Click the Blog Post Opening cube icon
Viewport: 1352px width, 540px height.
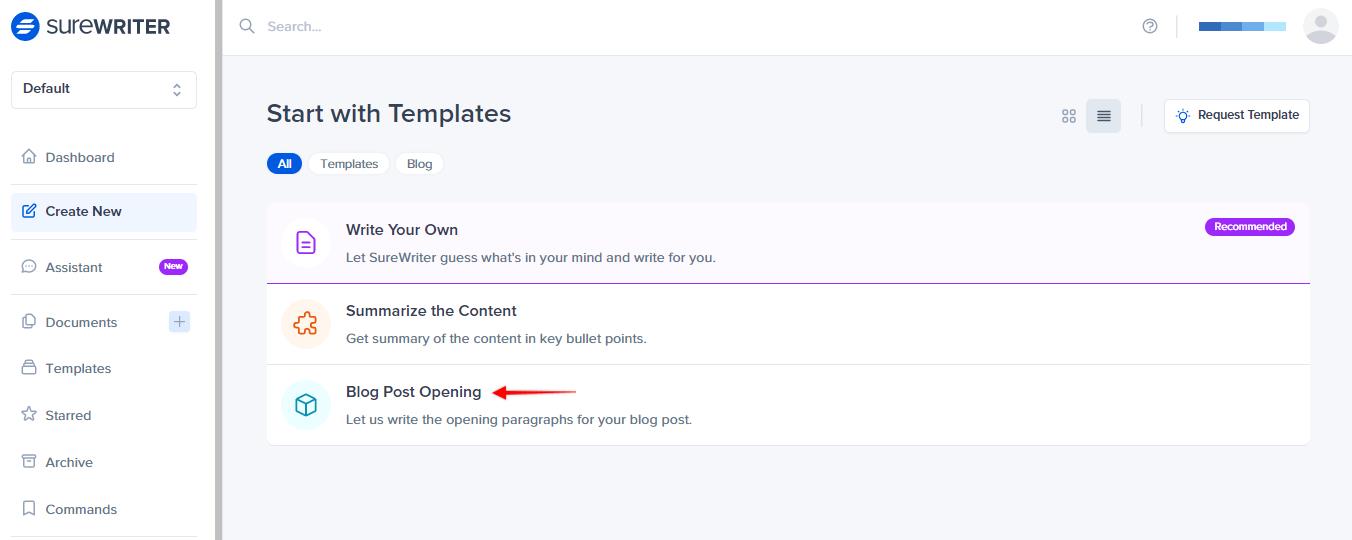[306, 405]
